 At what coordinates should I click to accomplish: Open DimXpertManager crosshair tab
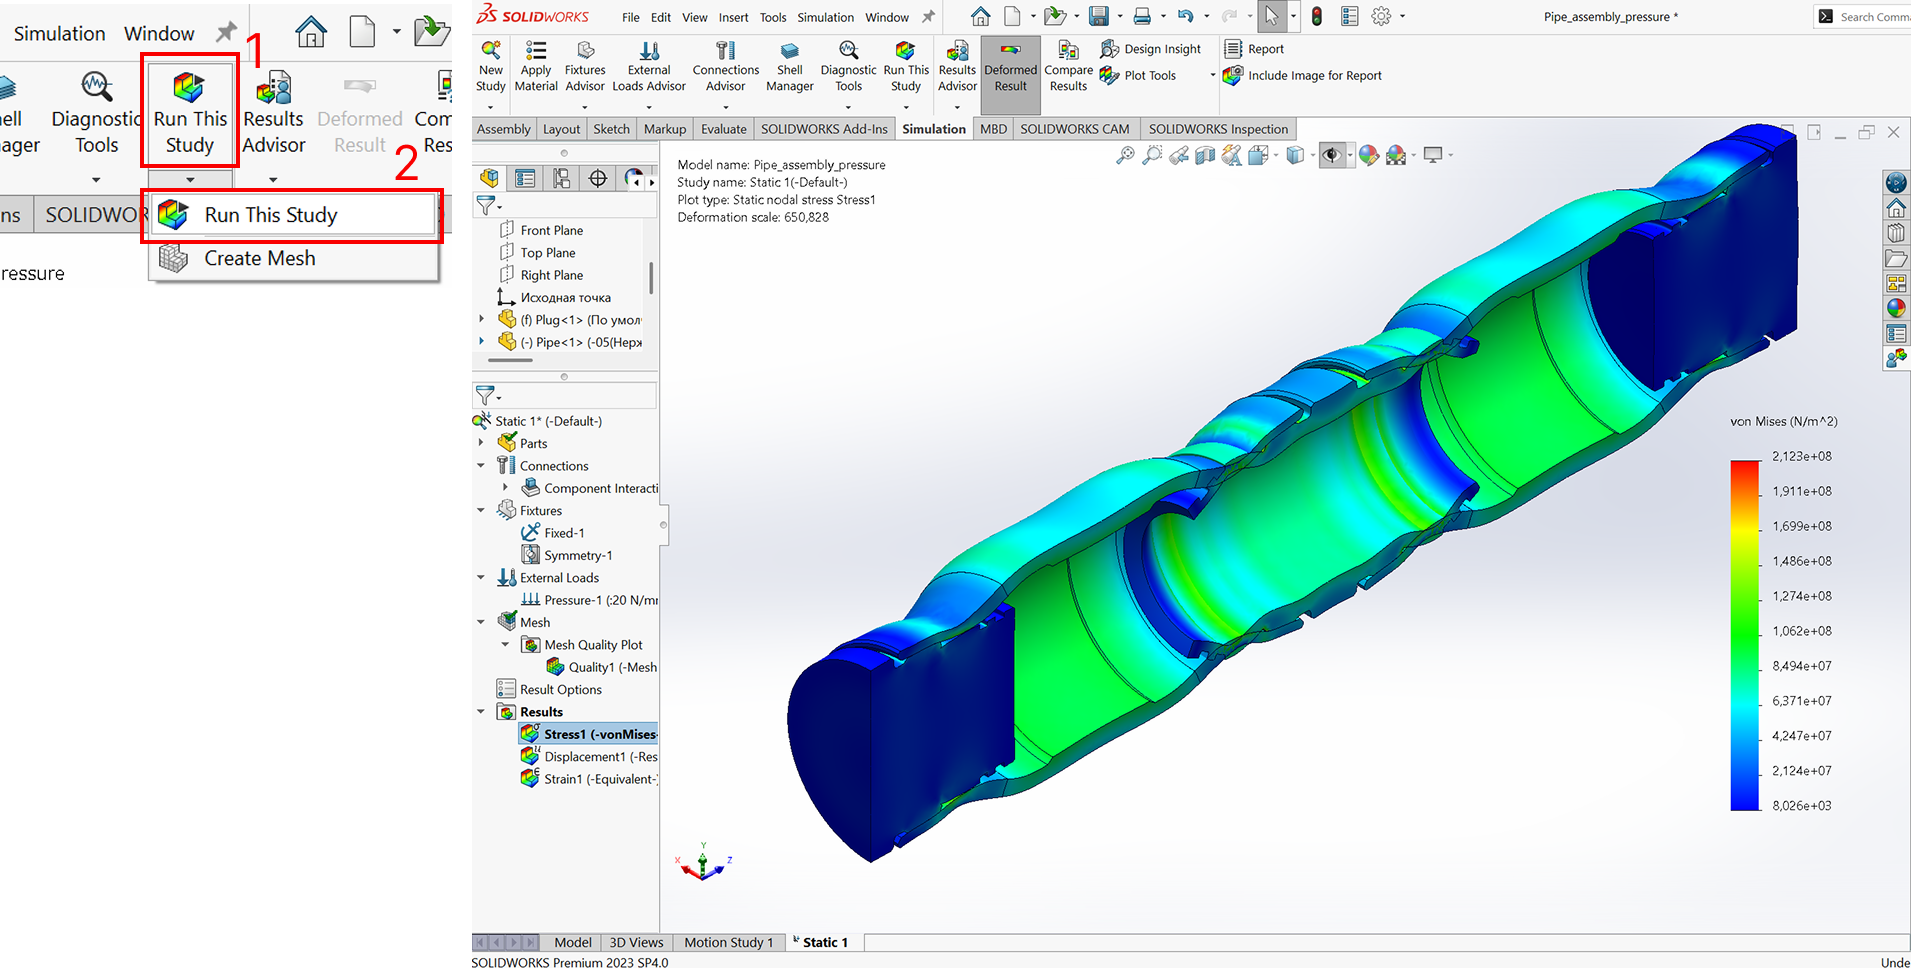coord(597,178)
